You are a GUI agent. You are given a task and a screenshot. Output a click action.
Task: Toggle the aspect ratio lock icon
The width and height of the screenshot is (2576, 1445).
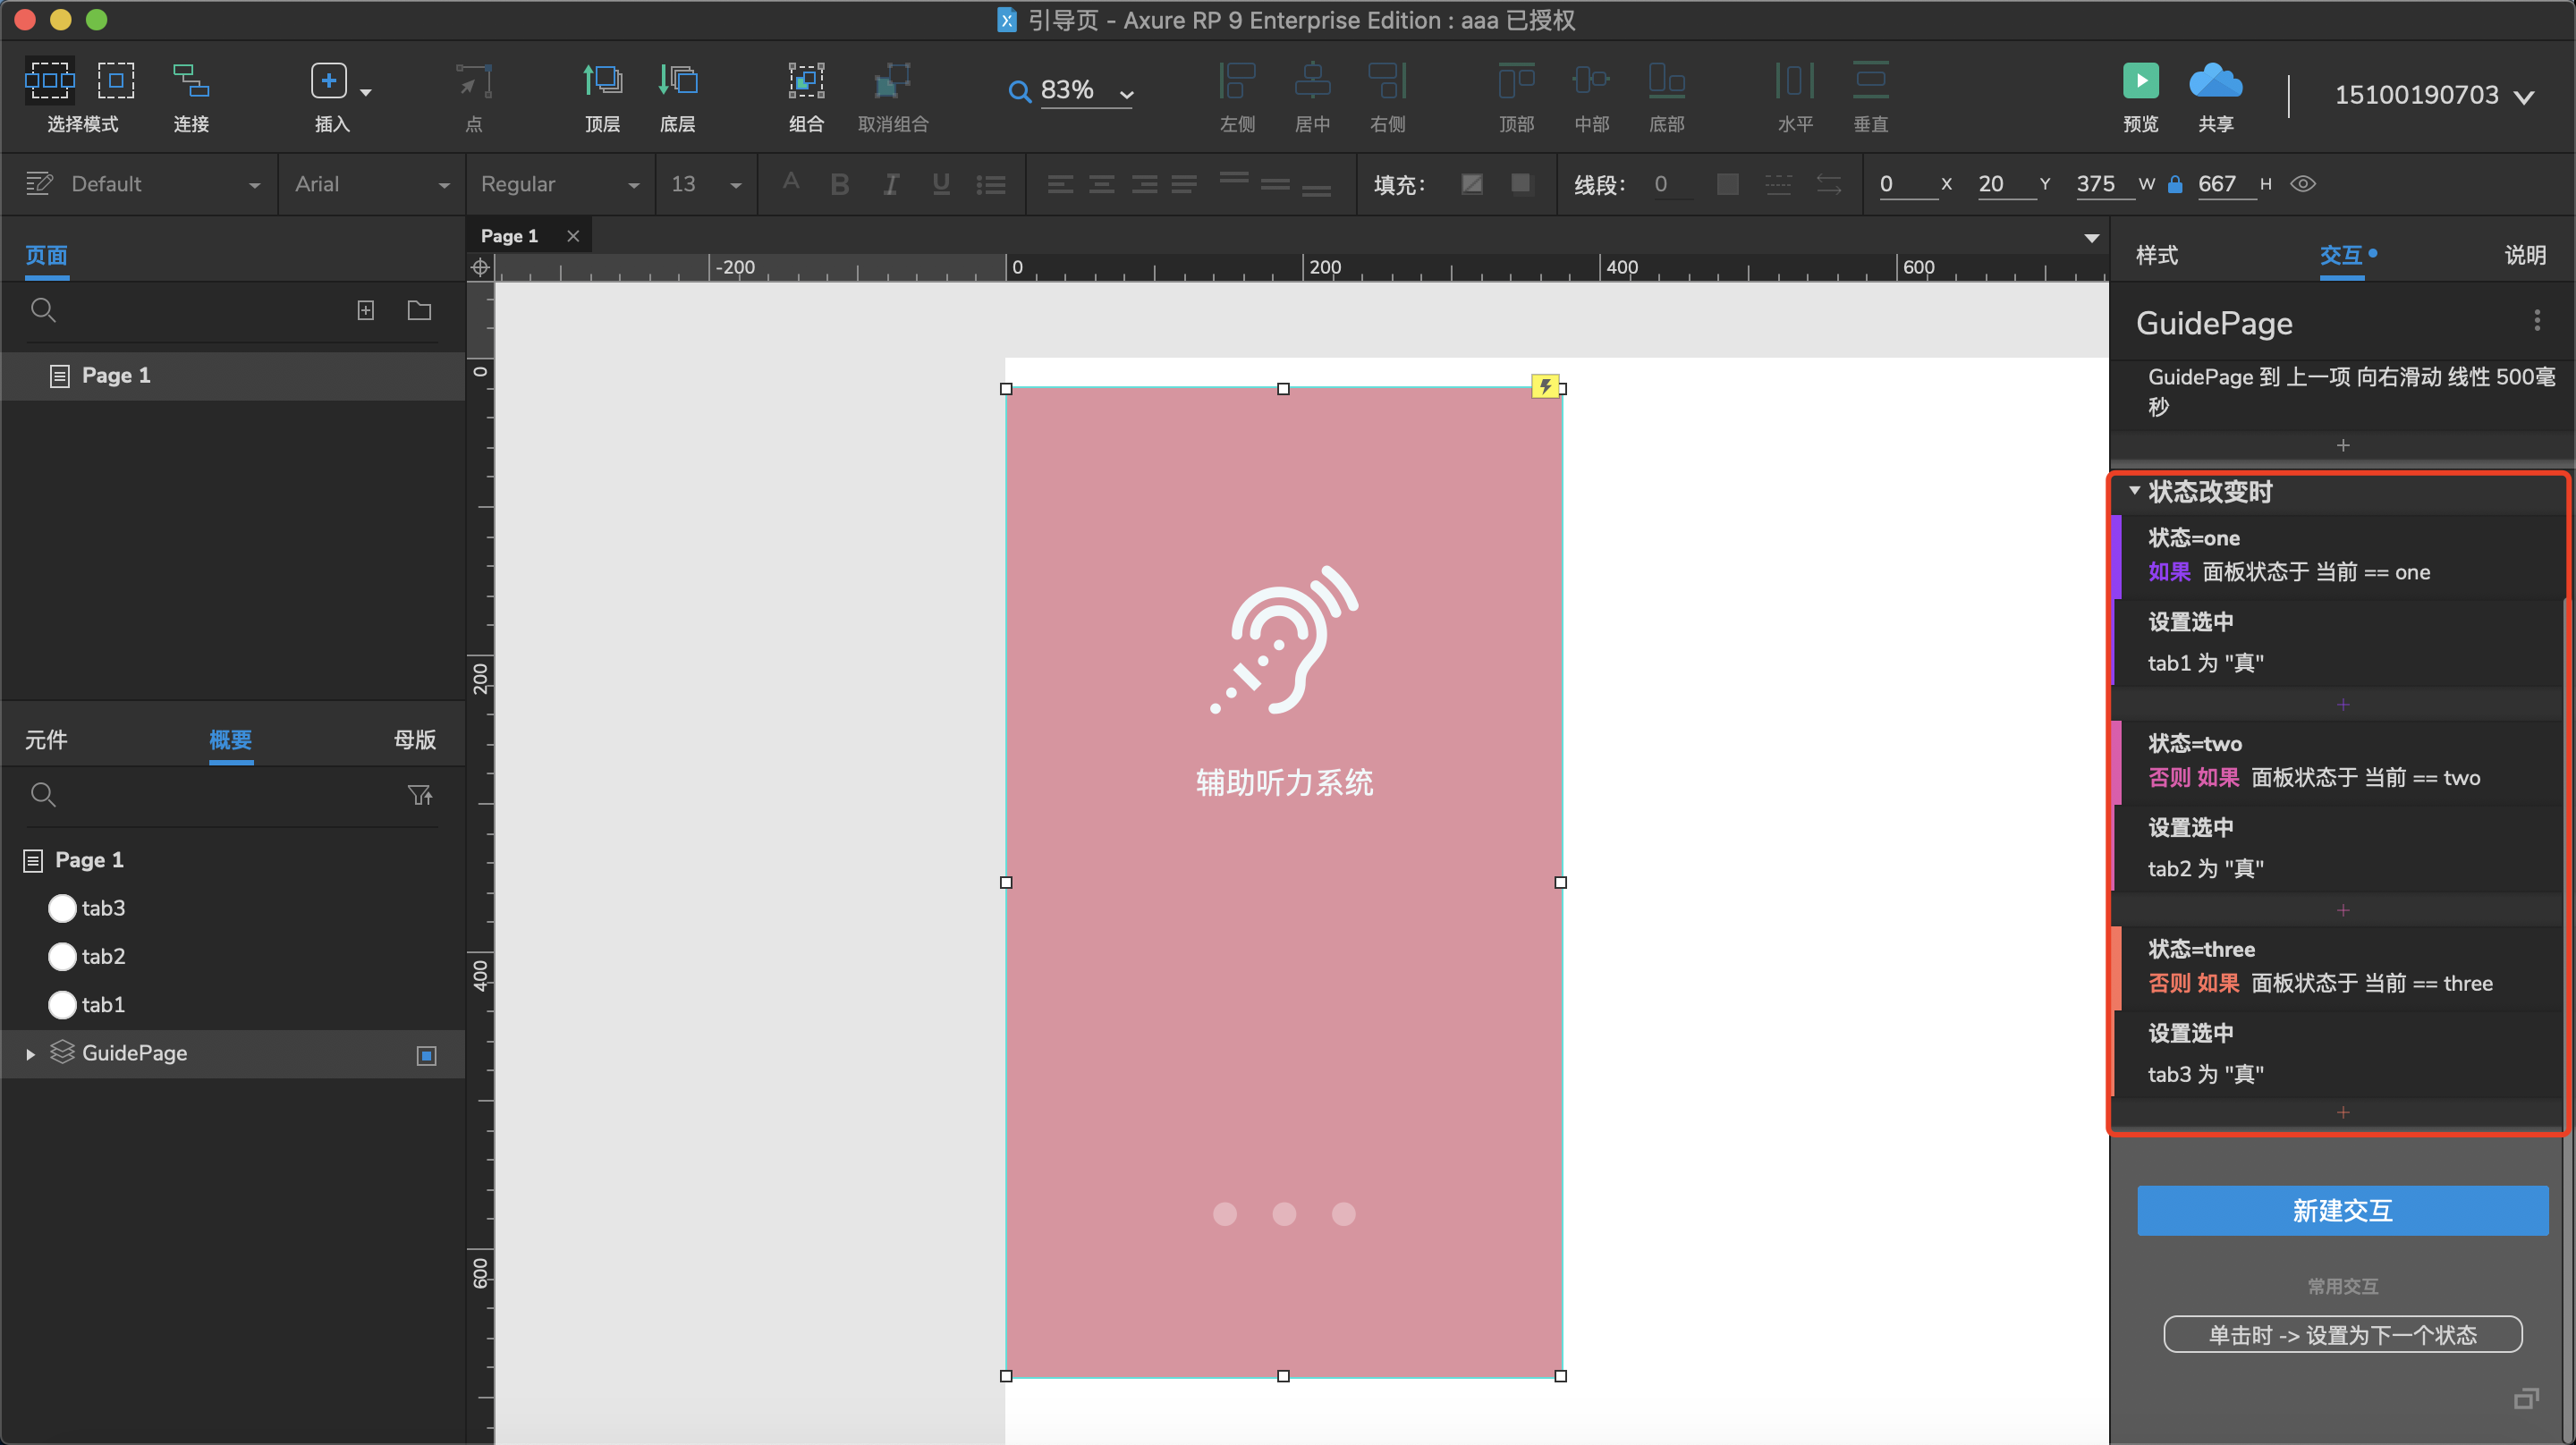click(x=2174, y=184)
